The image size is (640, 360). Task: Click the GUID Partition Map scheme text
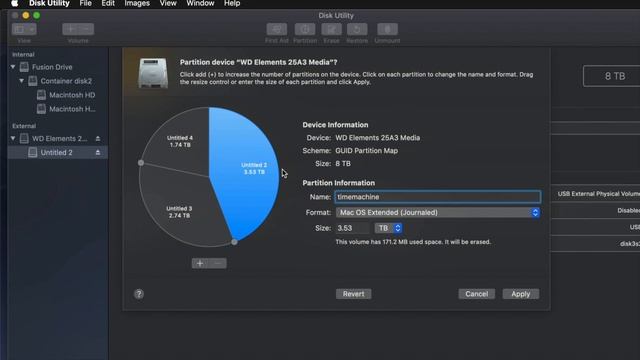click(x=367, y=151)
